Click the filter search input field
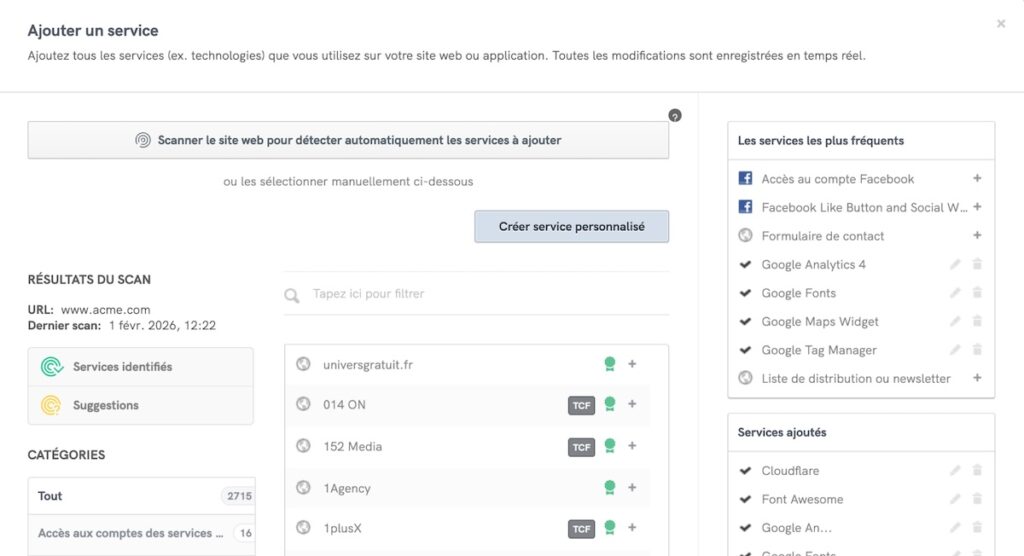The height and width of the screenshot is (556, 1024). click(477, 294)
